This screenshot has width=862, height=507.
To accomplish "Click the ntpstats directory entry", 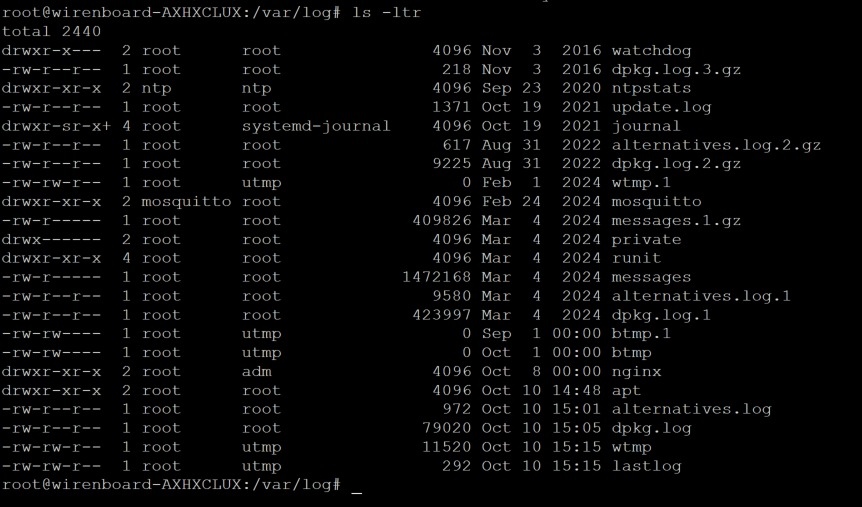I will [x=651, y=89].
